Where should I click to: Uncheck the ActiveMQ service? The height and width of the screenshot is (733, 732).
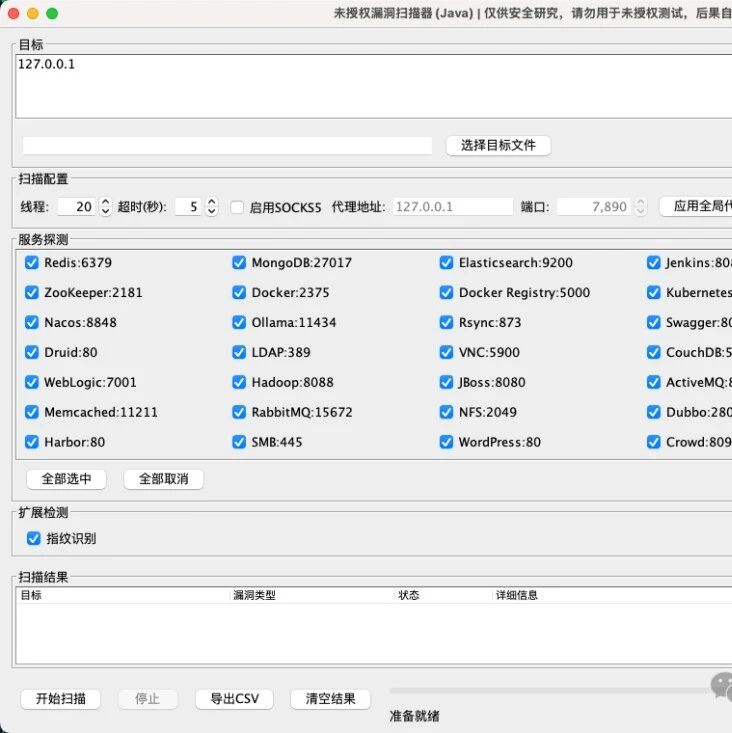(x=653, y=382)
